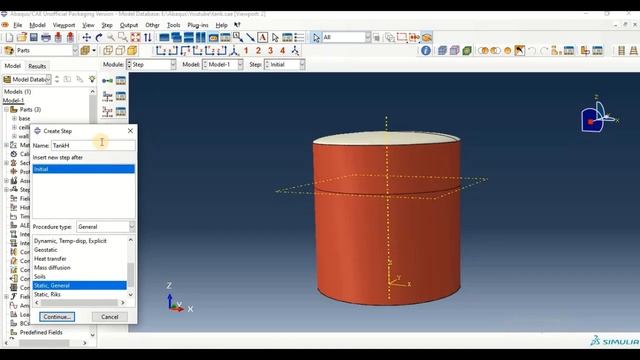Open the Model menu
Image resolution: width=640 pixels, height=360 pixels.
click(37, 25)
